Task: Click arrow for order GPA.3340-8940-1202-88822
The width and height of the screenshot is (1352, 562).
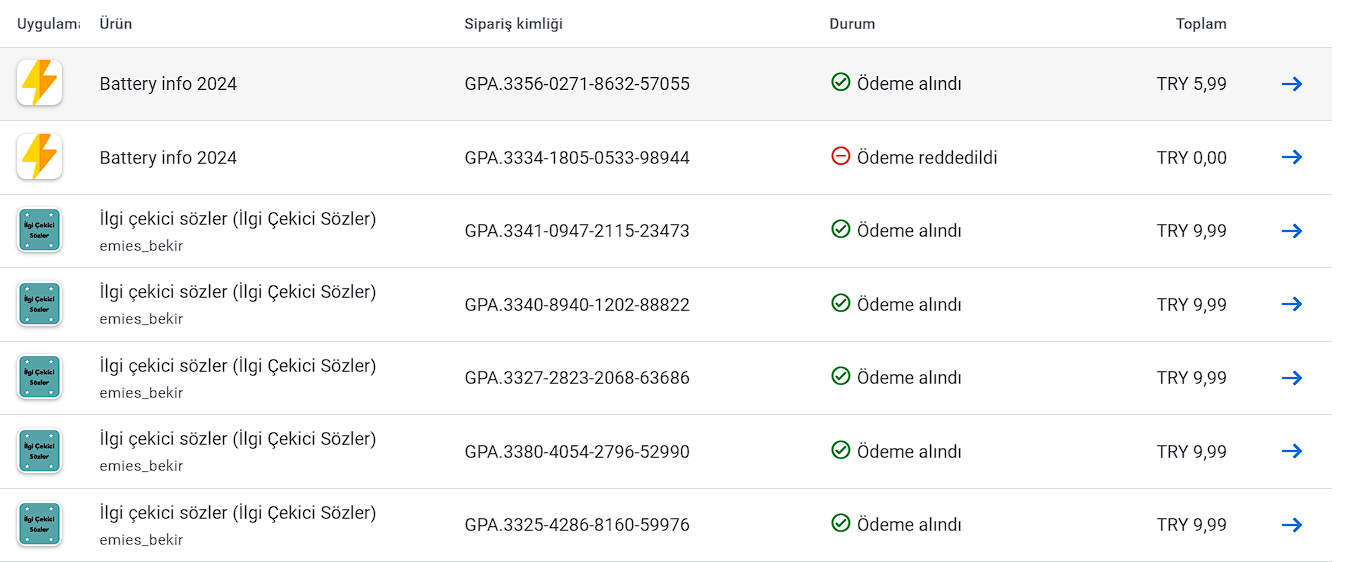Action: tap(1291, 304)
